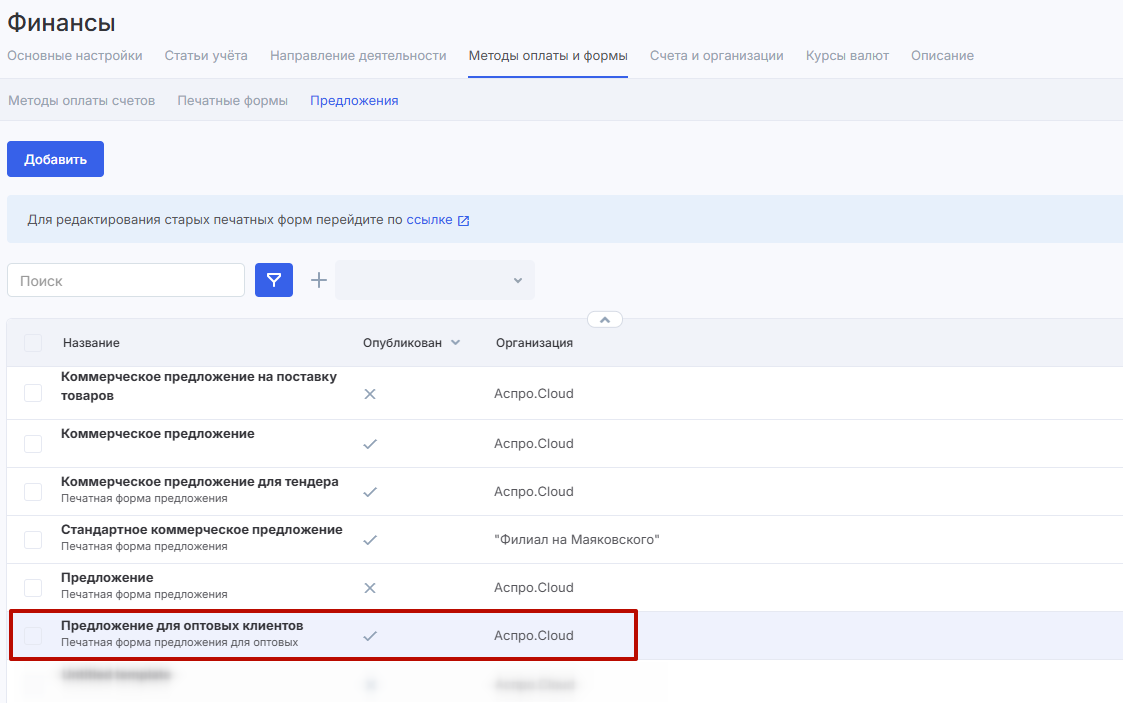Click checkmark for Стандартное коммерческое предложение
The height and width of the screenshot is (703, 1123).
[370, 540]
